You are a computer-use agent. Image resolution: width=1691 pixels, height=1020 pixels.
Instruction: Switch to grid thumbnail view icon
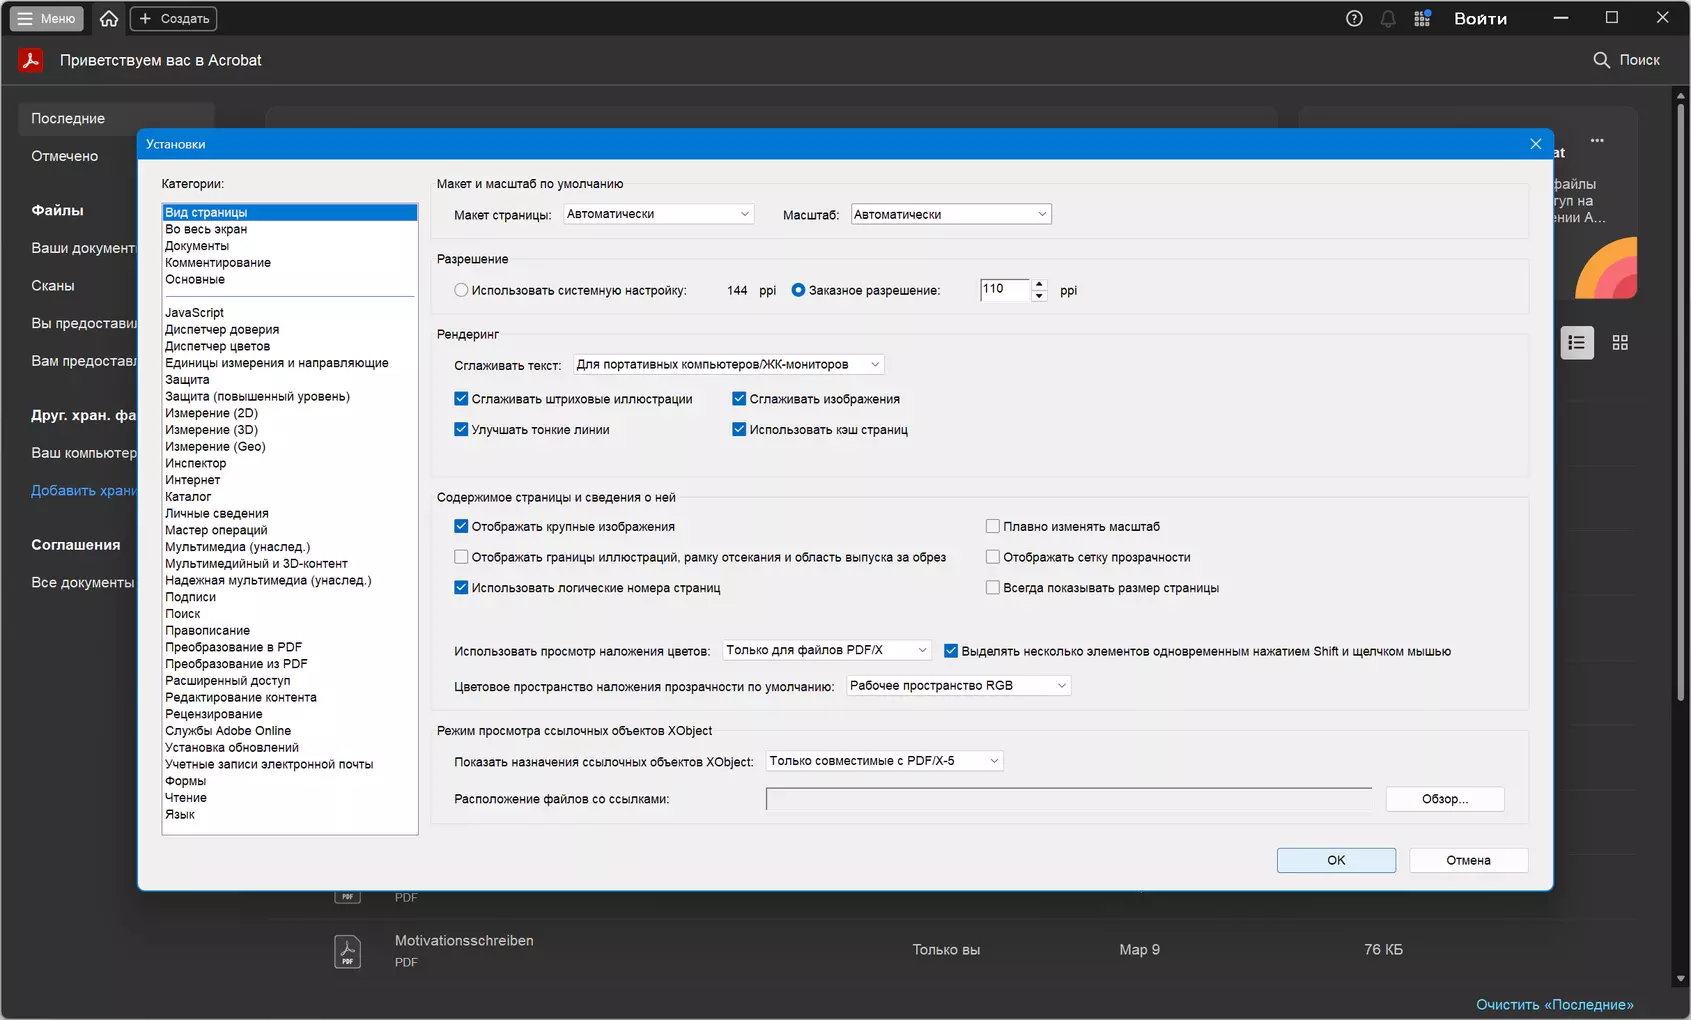(1620, 343)
